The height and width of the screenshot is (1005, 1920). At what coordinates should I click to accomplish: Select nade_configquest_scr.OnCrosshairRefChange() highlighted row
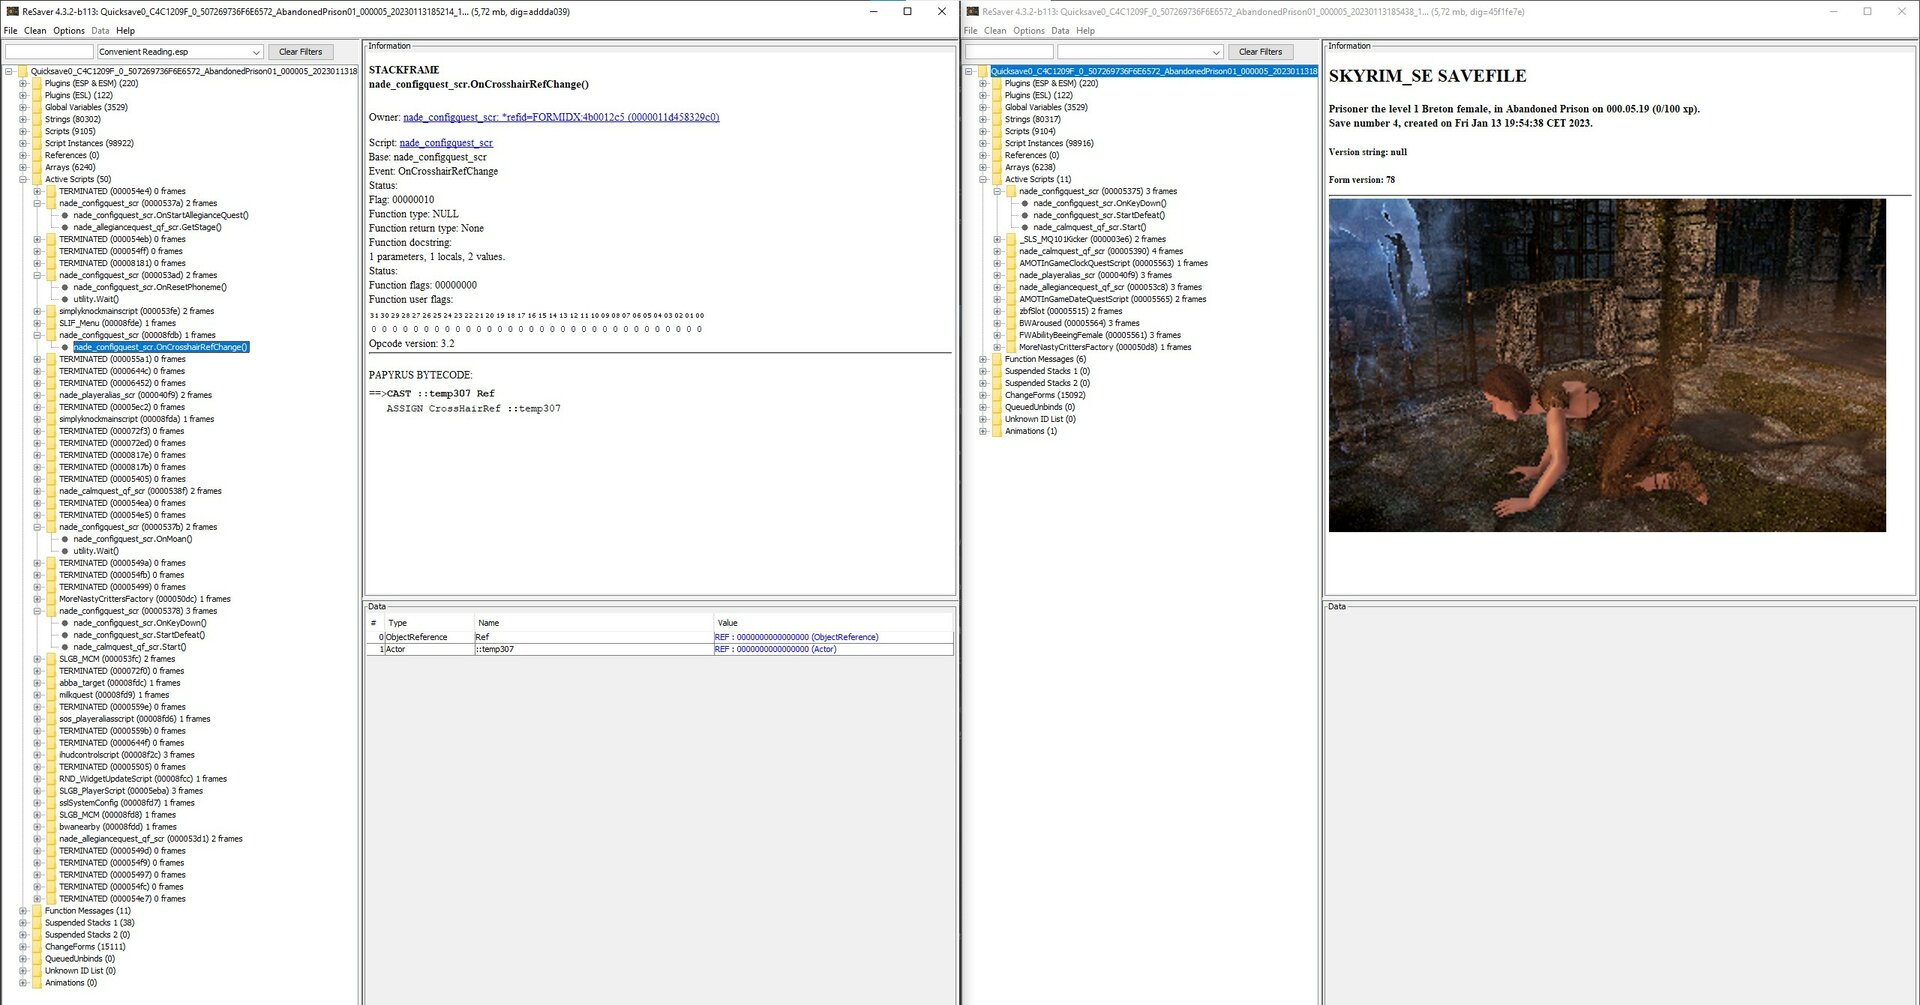161,347
